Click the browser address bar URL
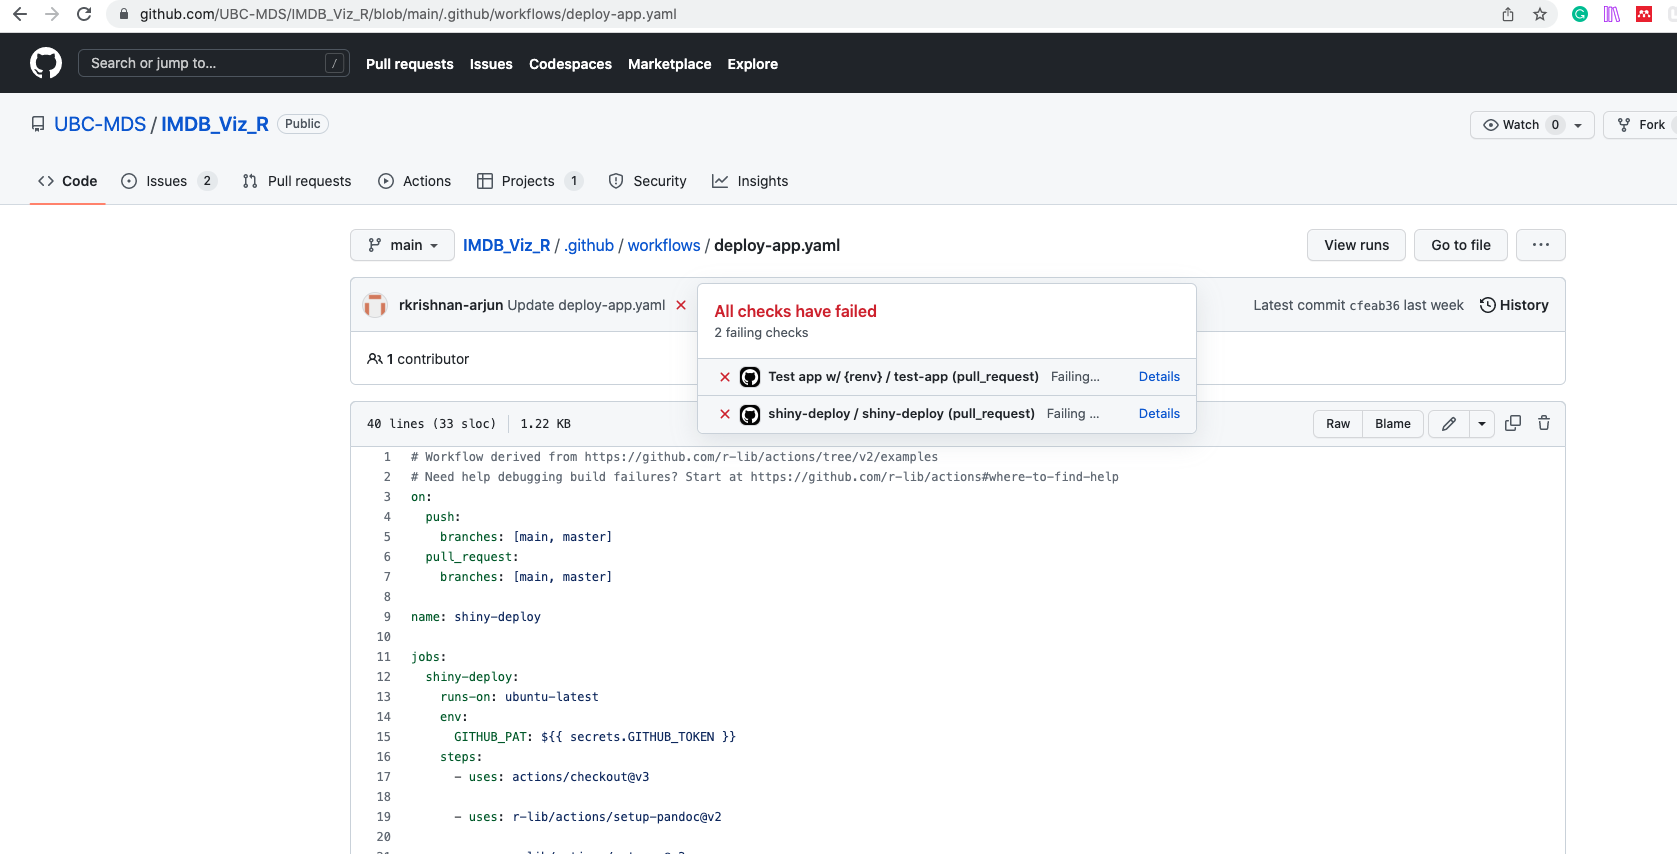Image resolution: width=1677 pixels, height=854 pixels. point(408,14)
